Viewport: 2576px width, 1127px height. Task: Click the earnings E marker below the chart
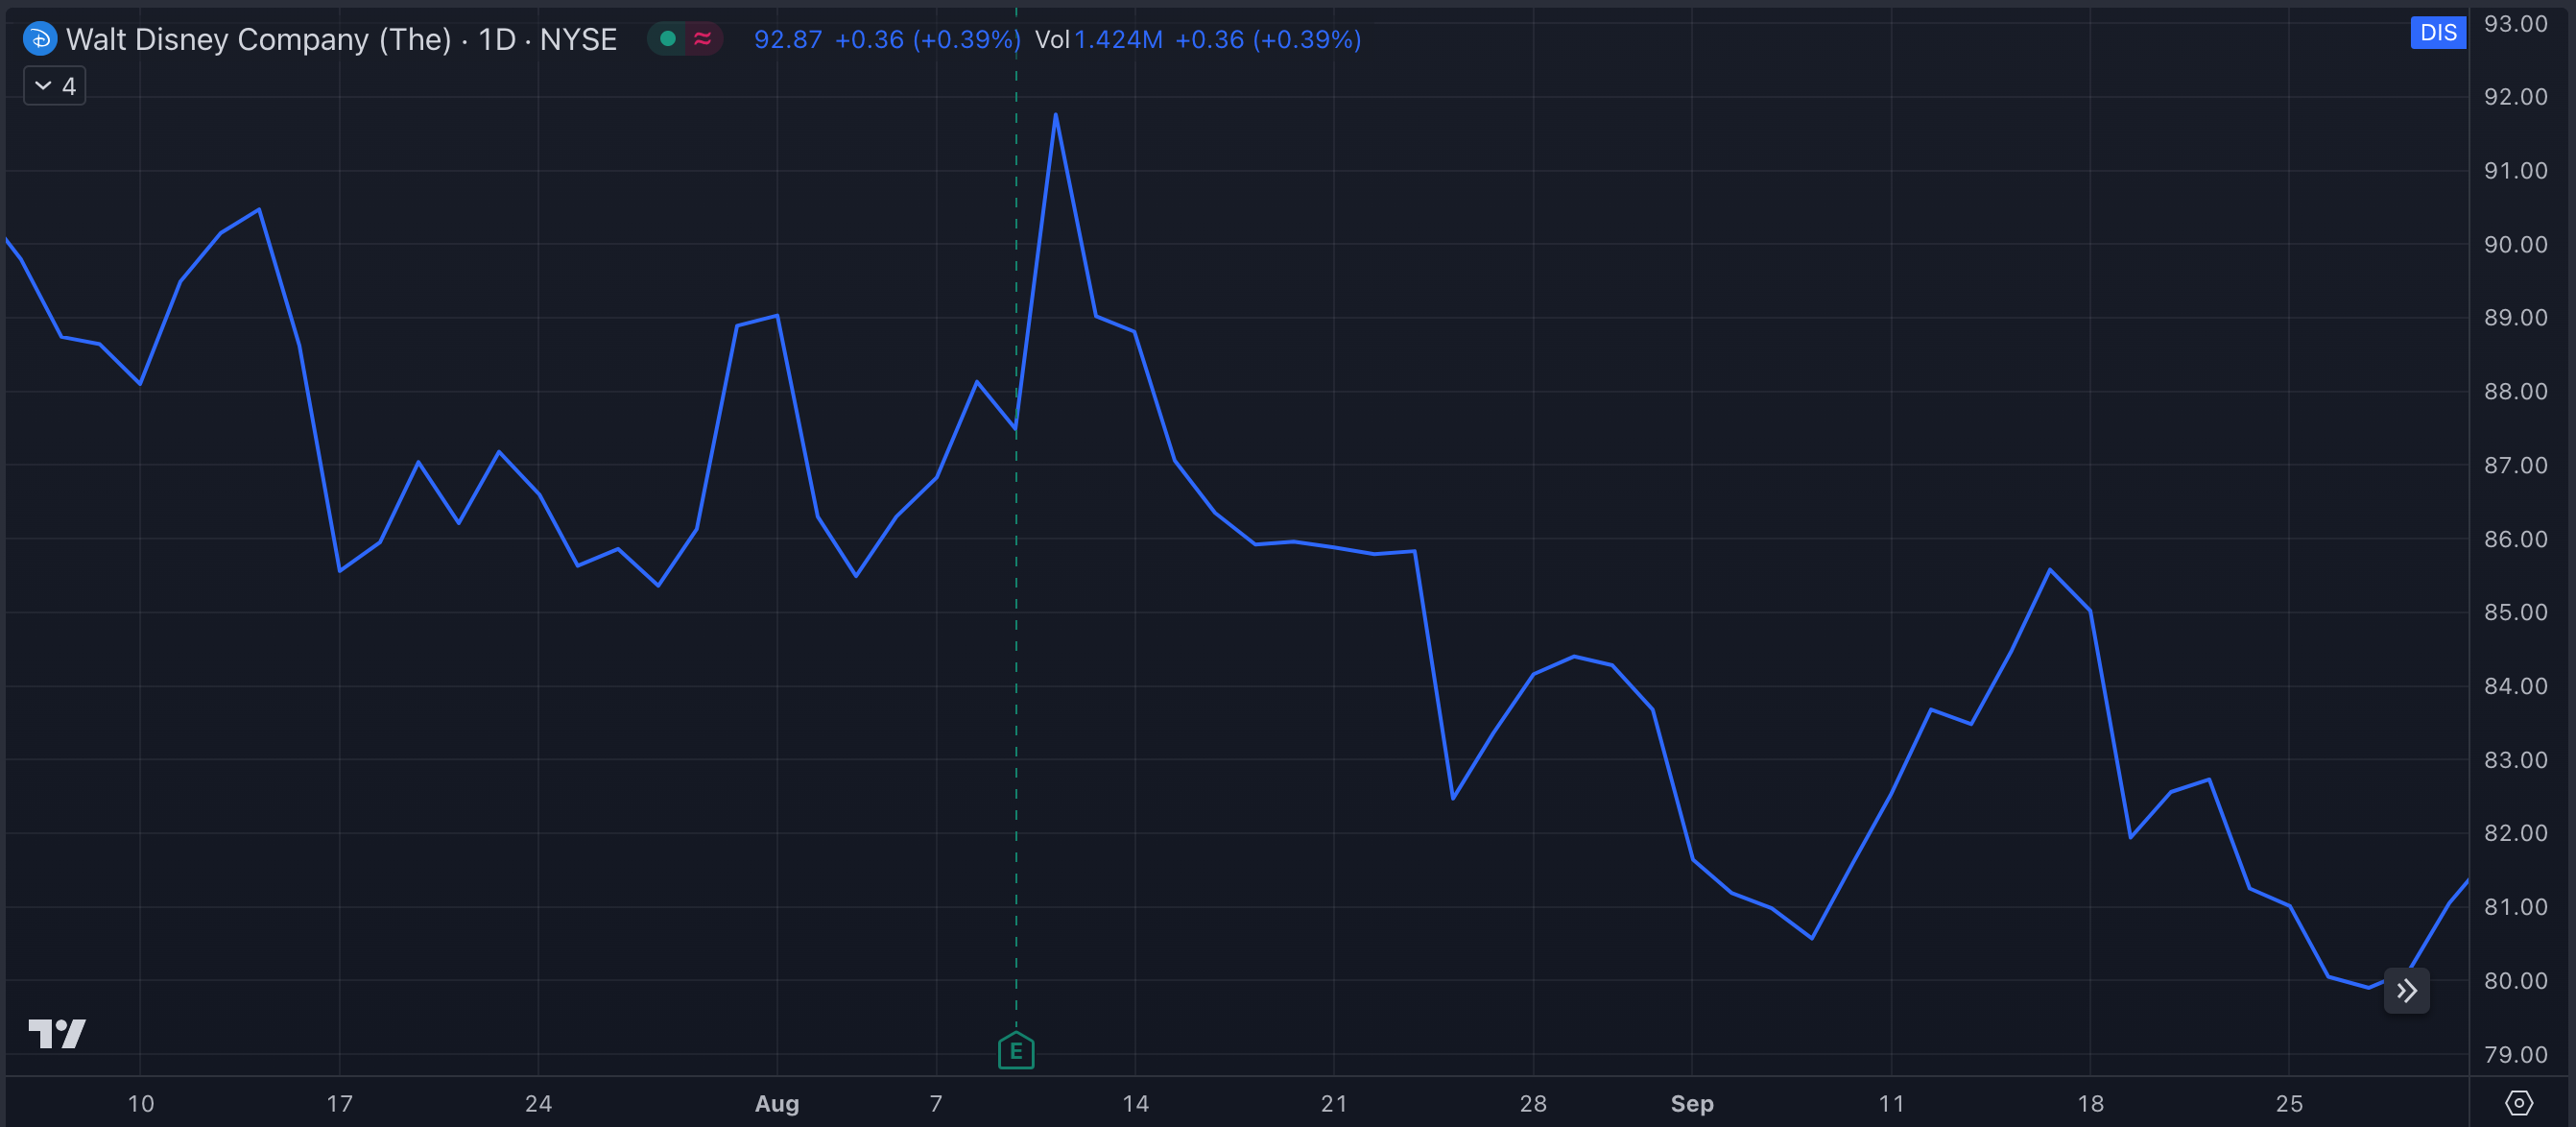click(x=1016, y=1051)
